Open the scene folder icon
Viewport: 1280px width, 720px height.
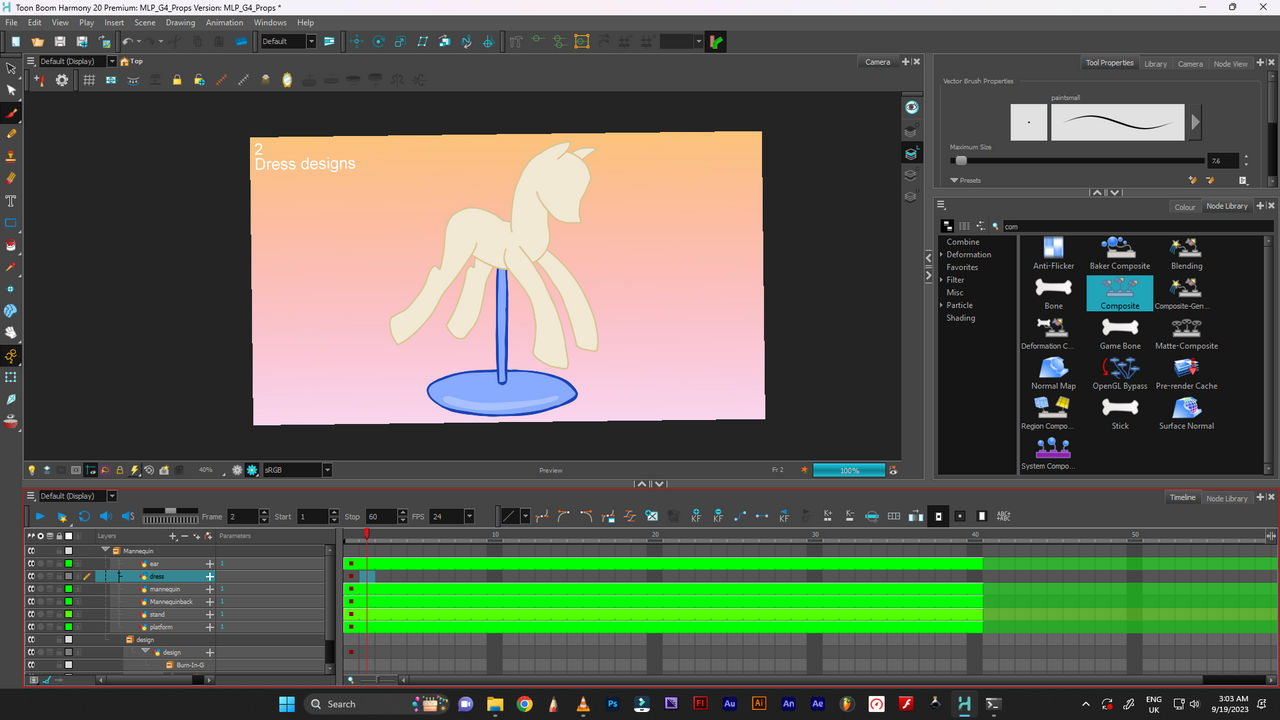coord(37,41)
